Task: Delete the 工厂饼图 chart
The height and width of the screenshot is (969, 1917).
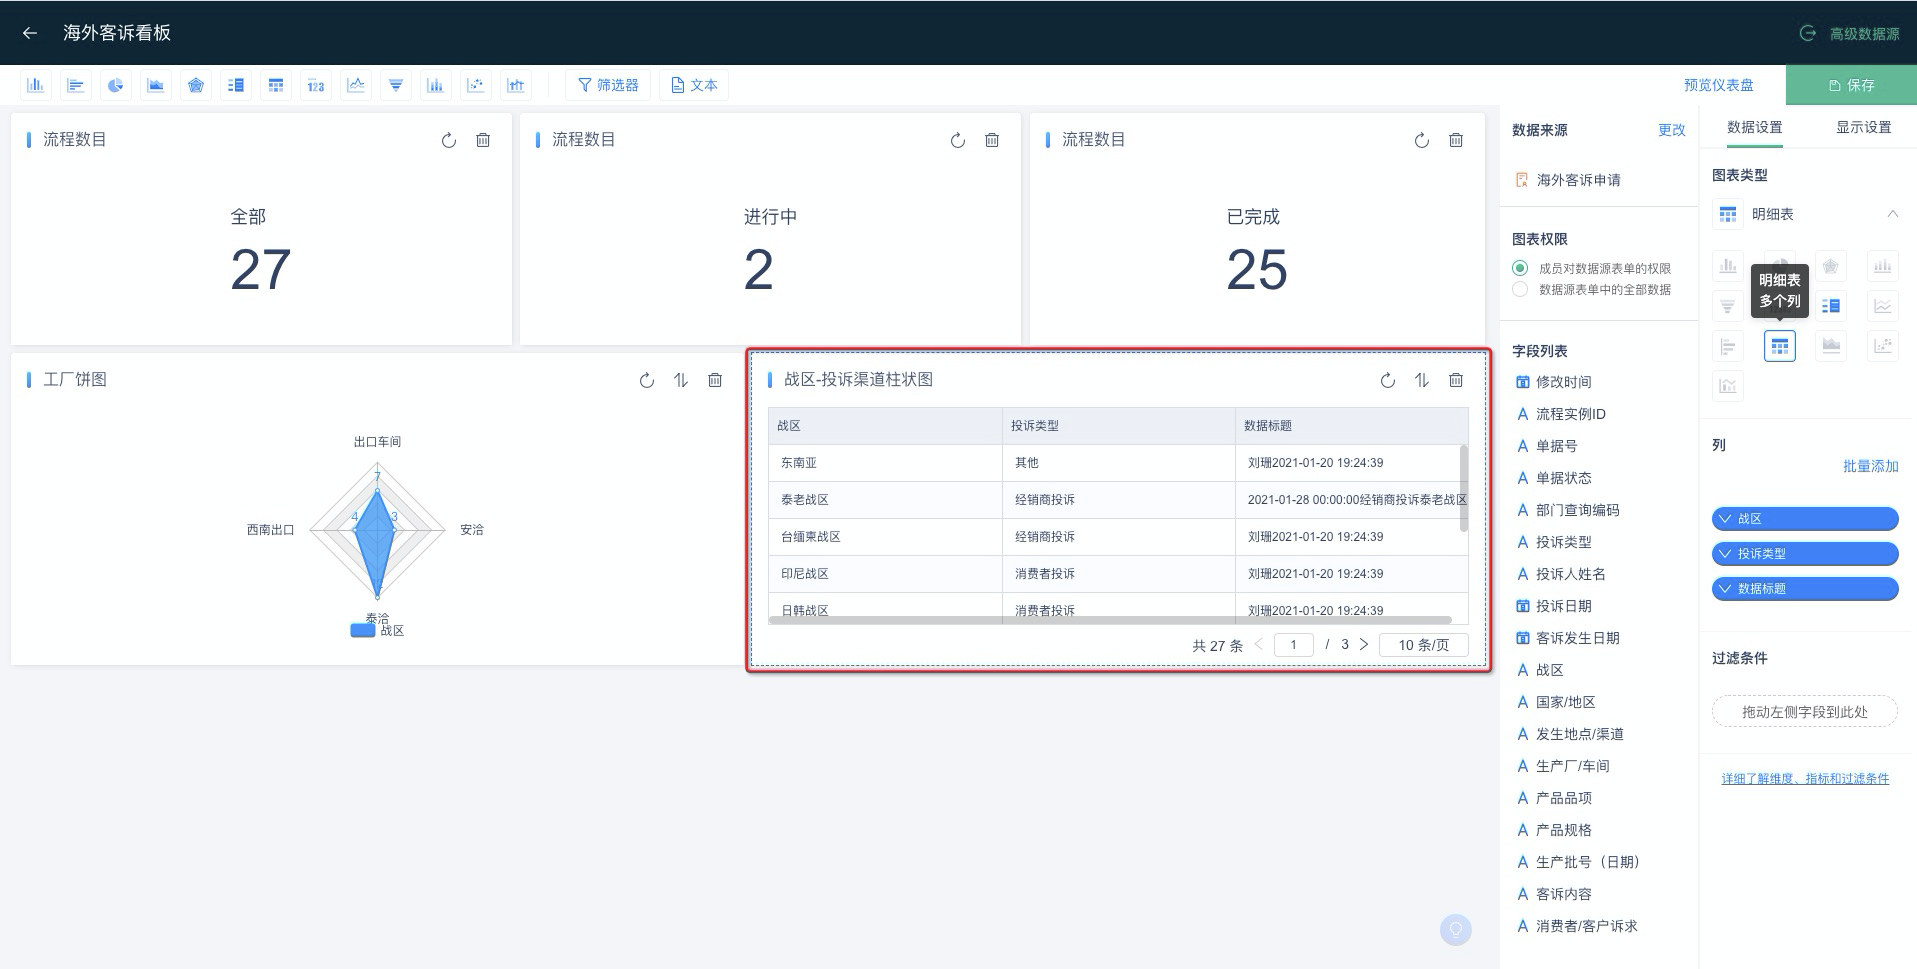Action: (x=715, y=380)
